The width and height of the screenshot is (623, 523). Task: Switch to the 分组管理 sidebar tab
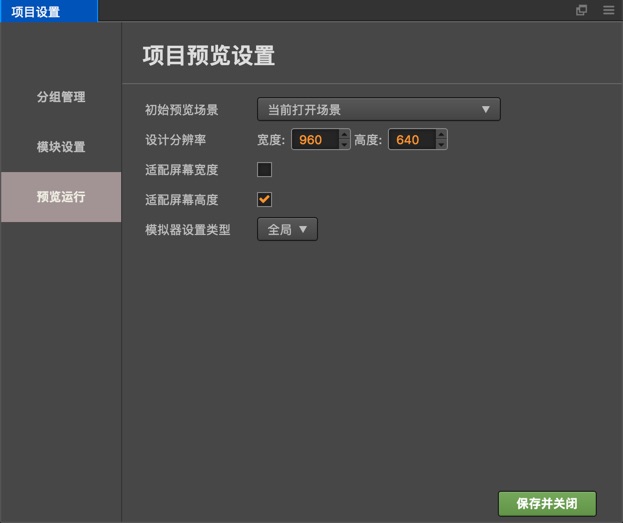click(61, 97)
